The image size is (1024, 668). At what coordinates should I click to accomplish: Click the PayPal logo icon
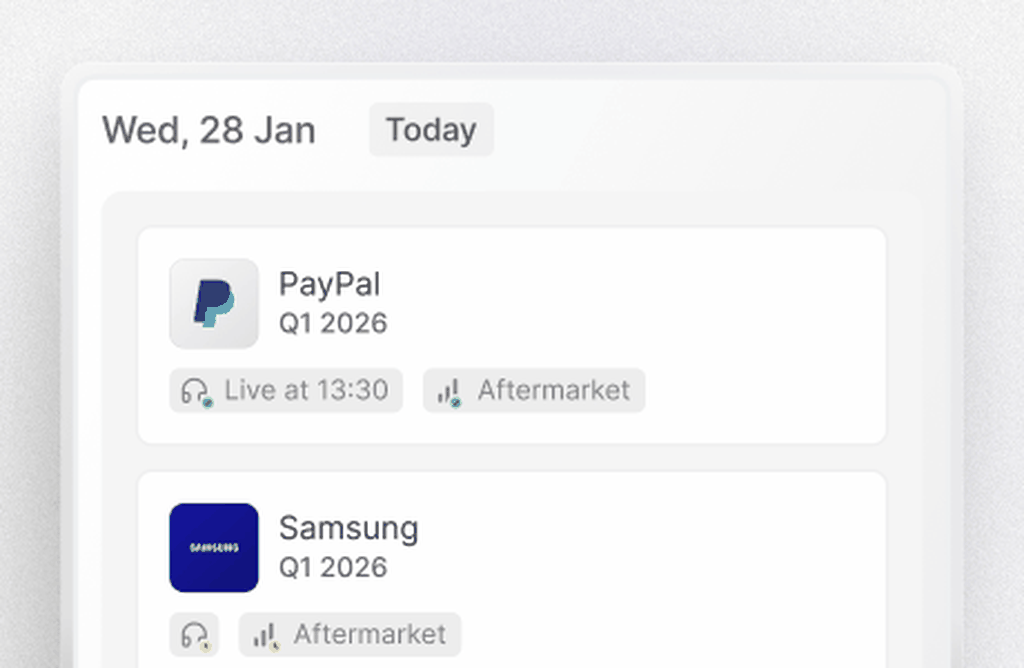tap(214, 304)
